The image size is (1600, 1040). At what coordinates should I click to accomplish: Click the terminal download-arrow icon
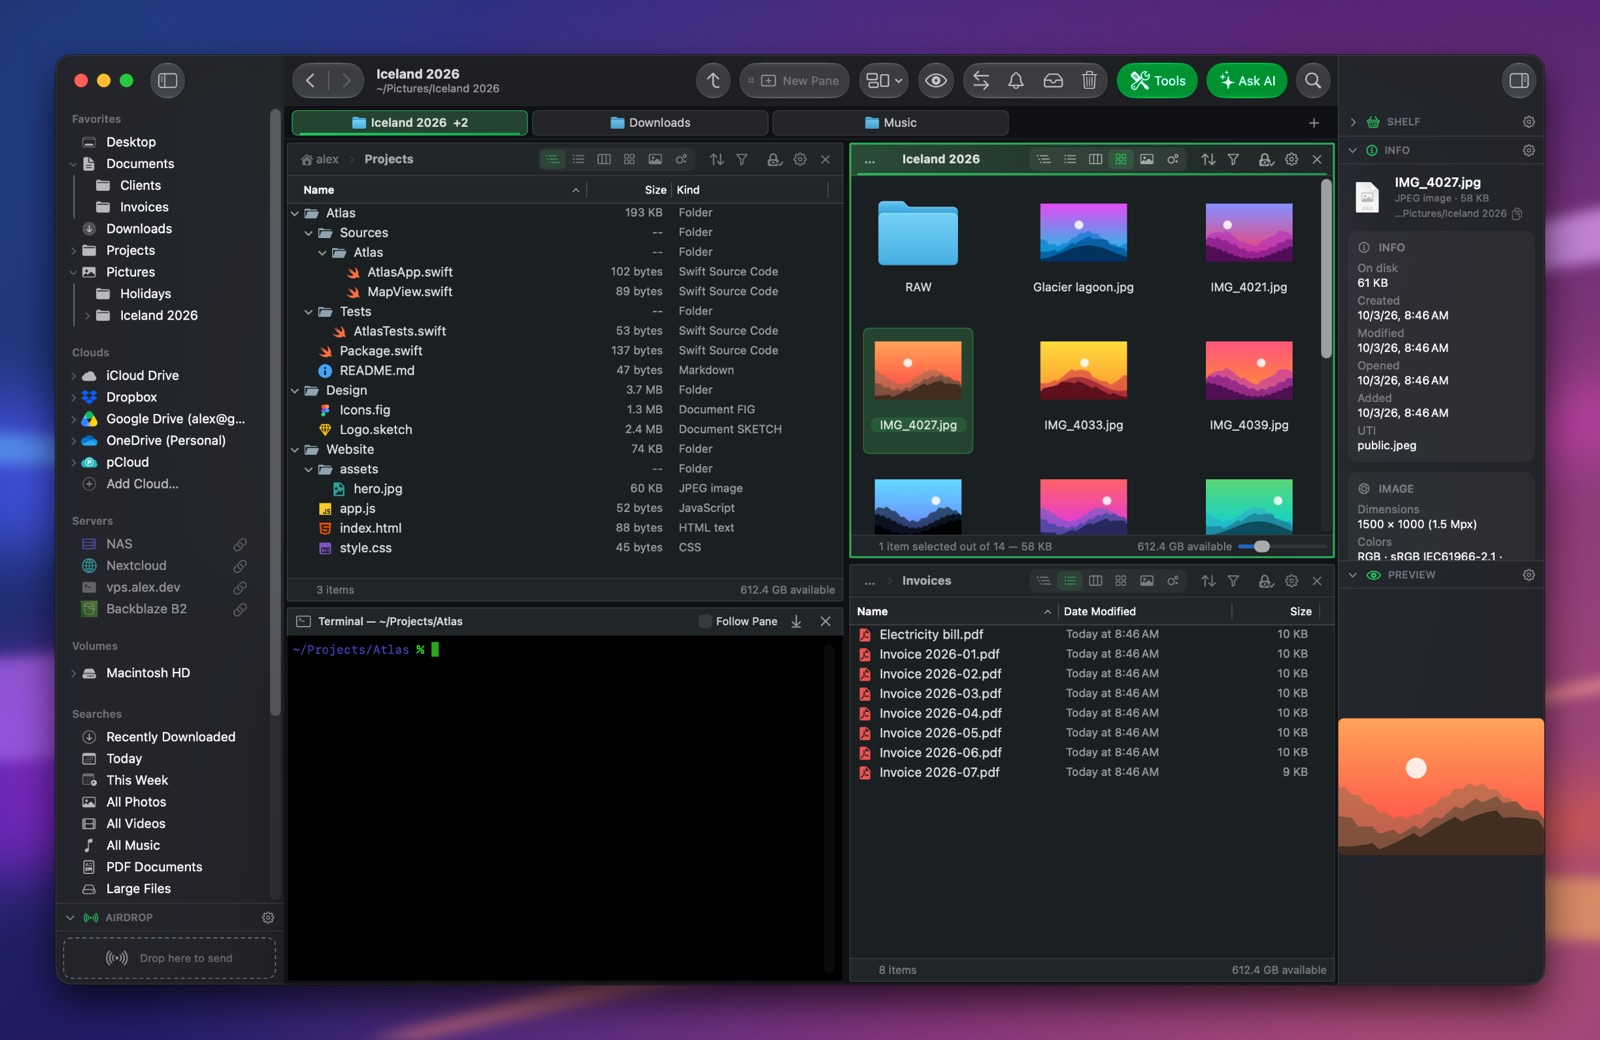coord(796,622)
